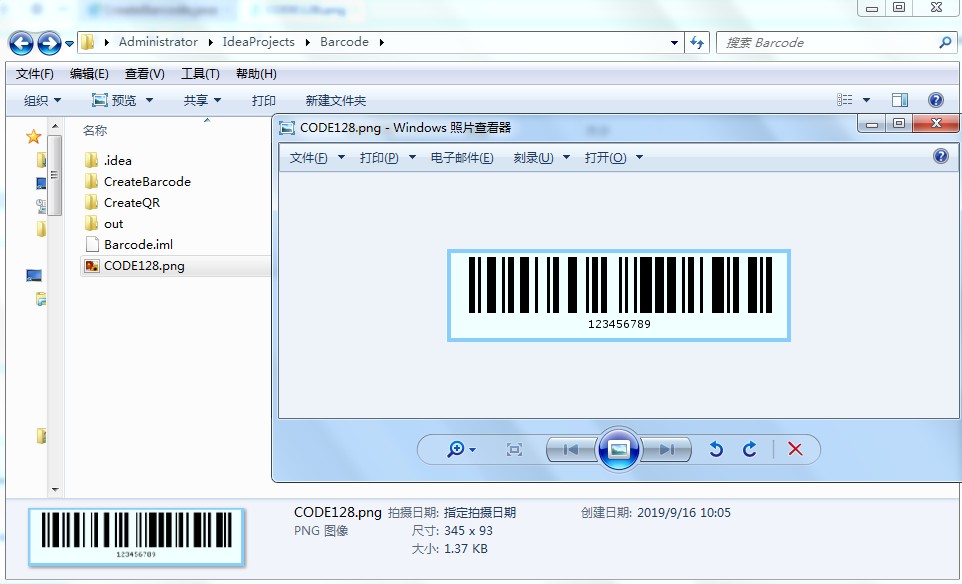Open the 文件(F) Explorer menu
The height and width of the screenshot is (584, 962).
pos(34,74)
